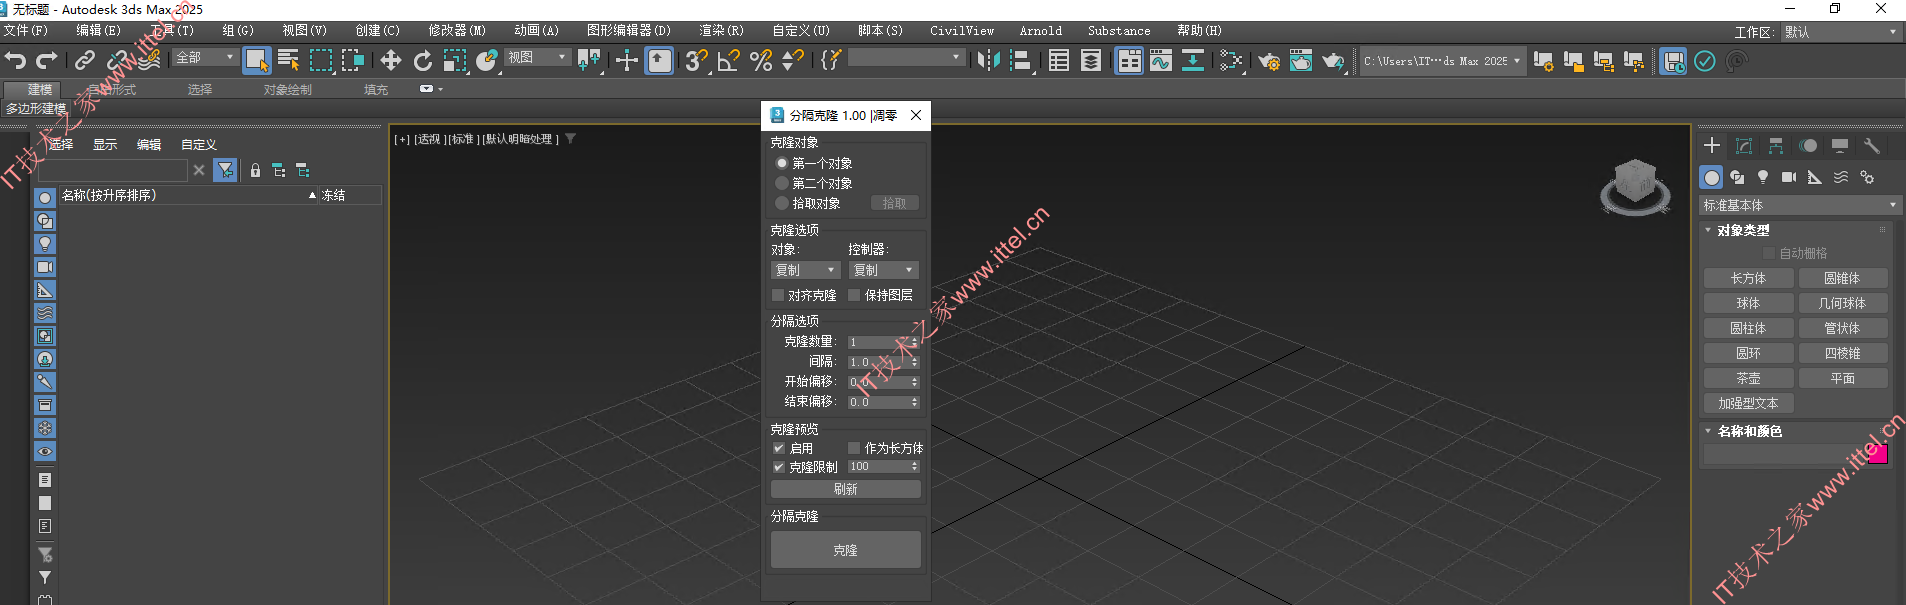
Task: Open the 标准基本体 category dropdown
Action: [x=1799, y=205]
